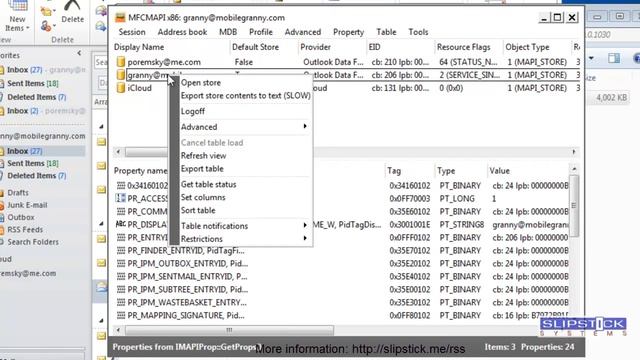Click the PR_MAPPING_SIGNATURE property icon

point(121,315)
